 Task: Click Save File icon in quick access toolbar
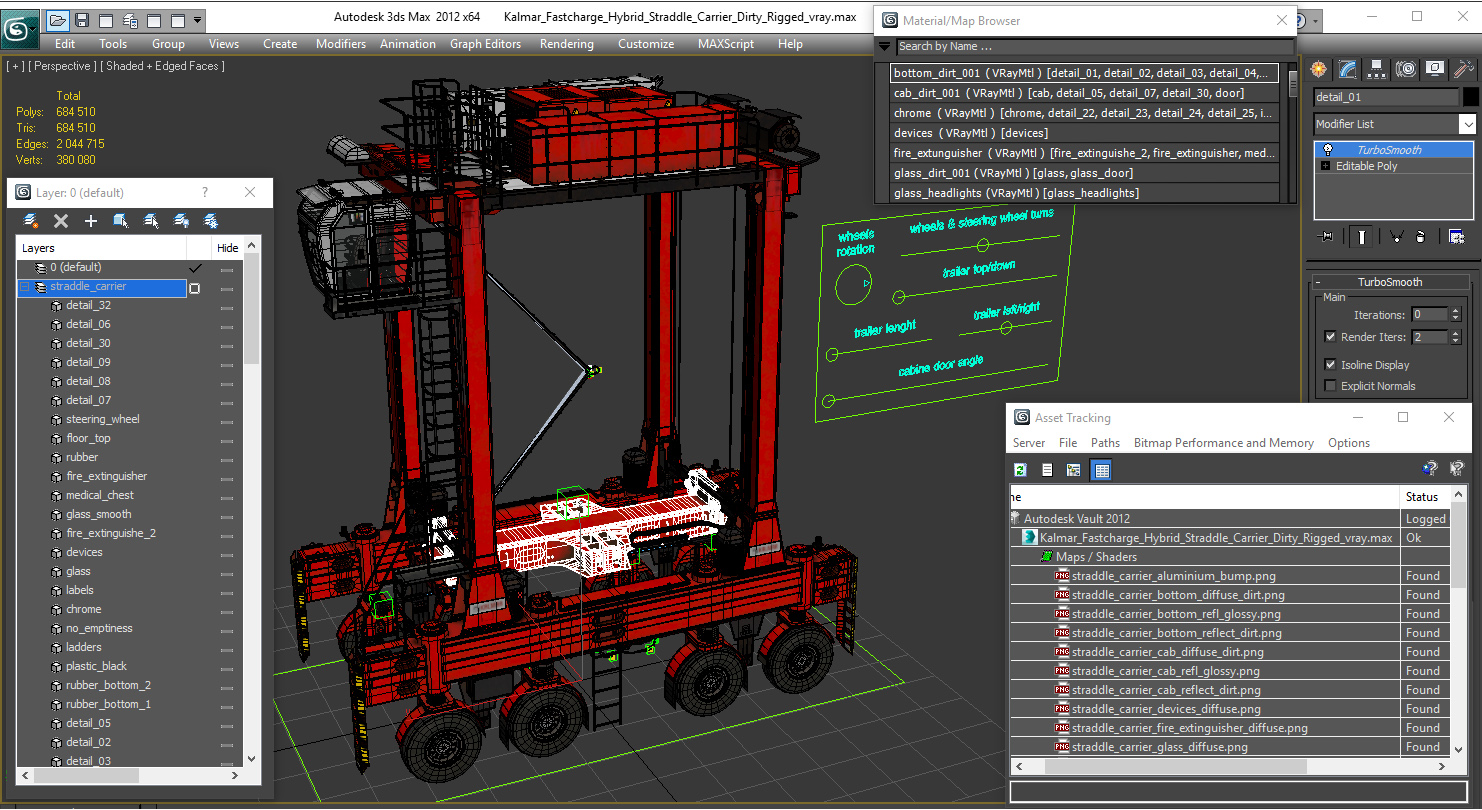coord(82,20)
